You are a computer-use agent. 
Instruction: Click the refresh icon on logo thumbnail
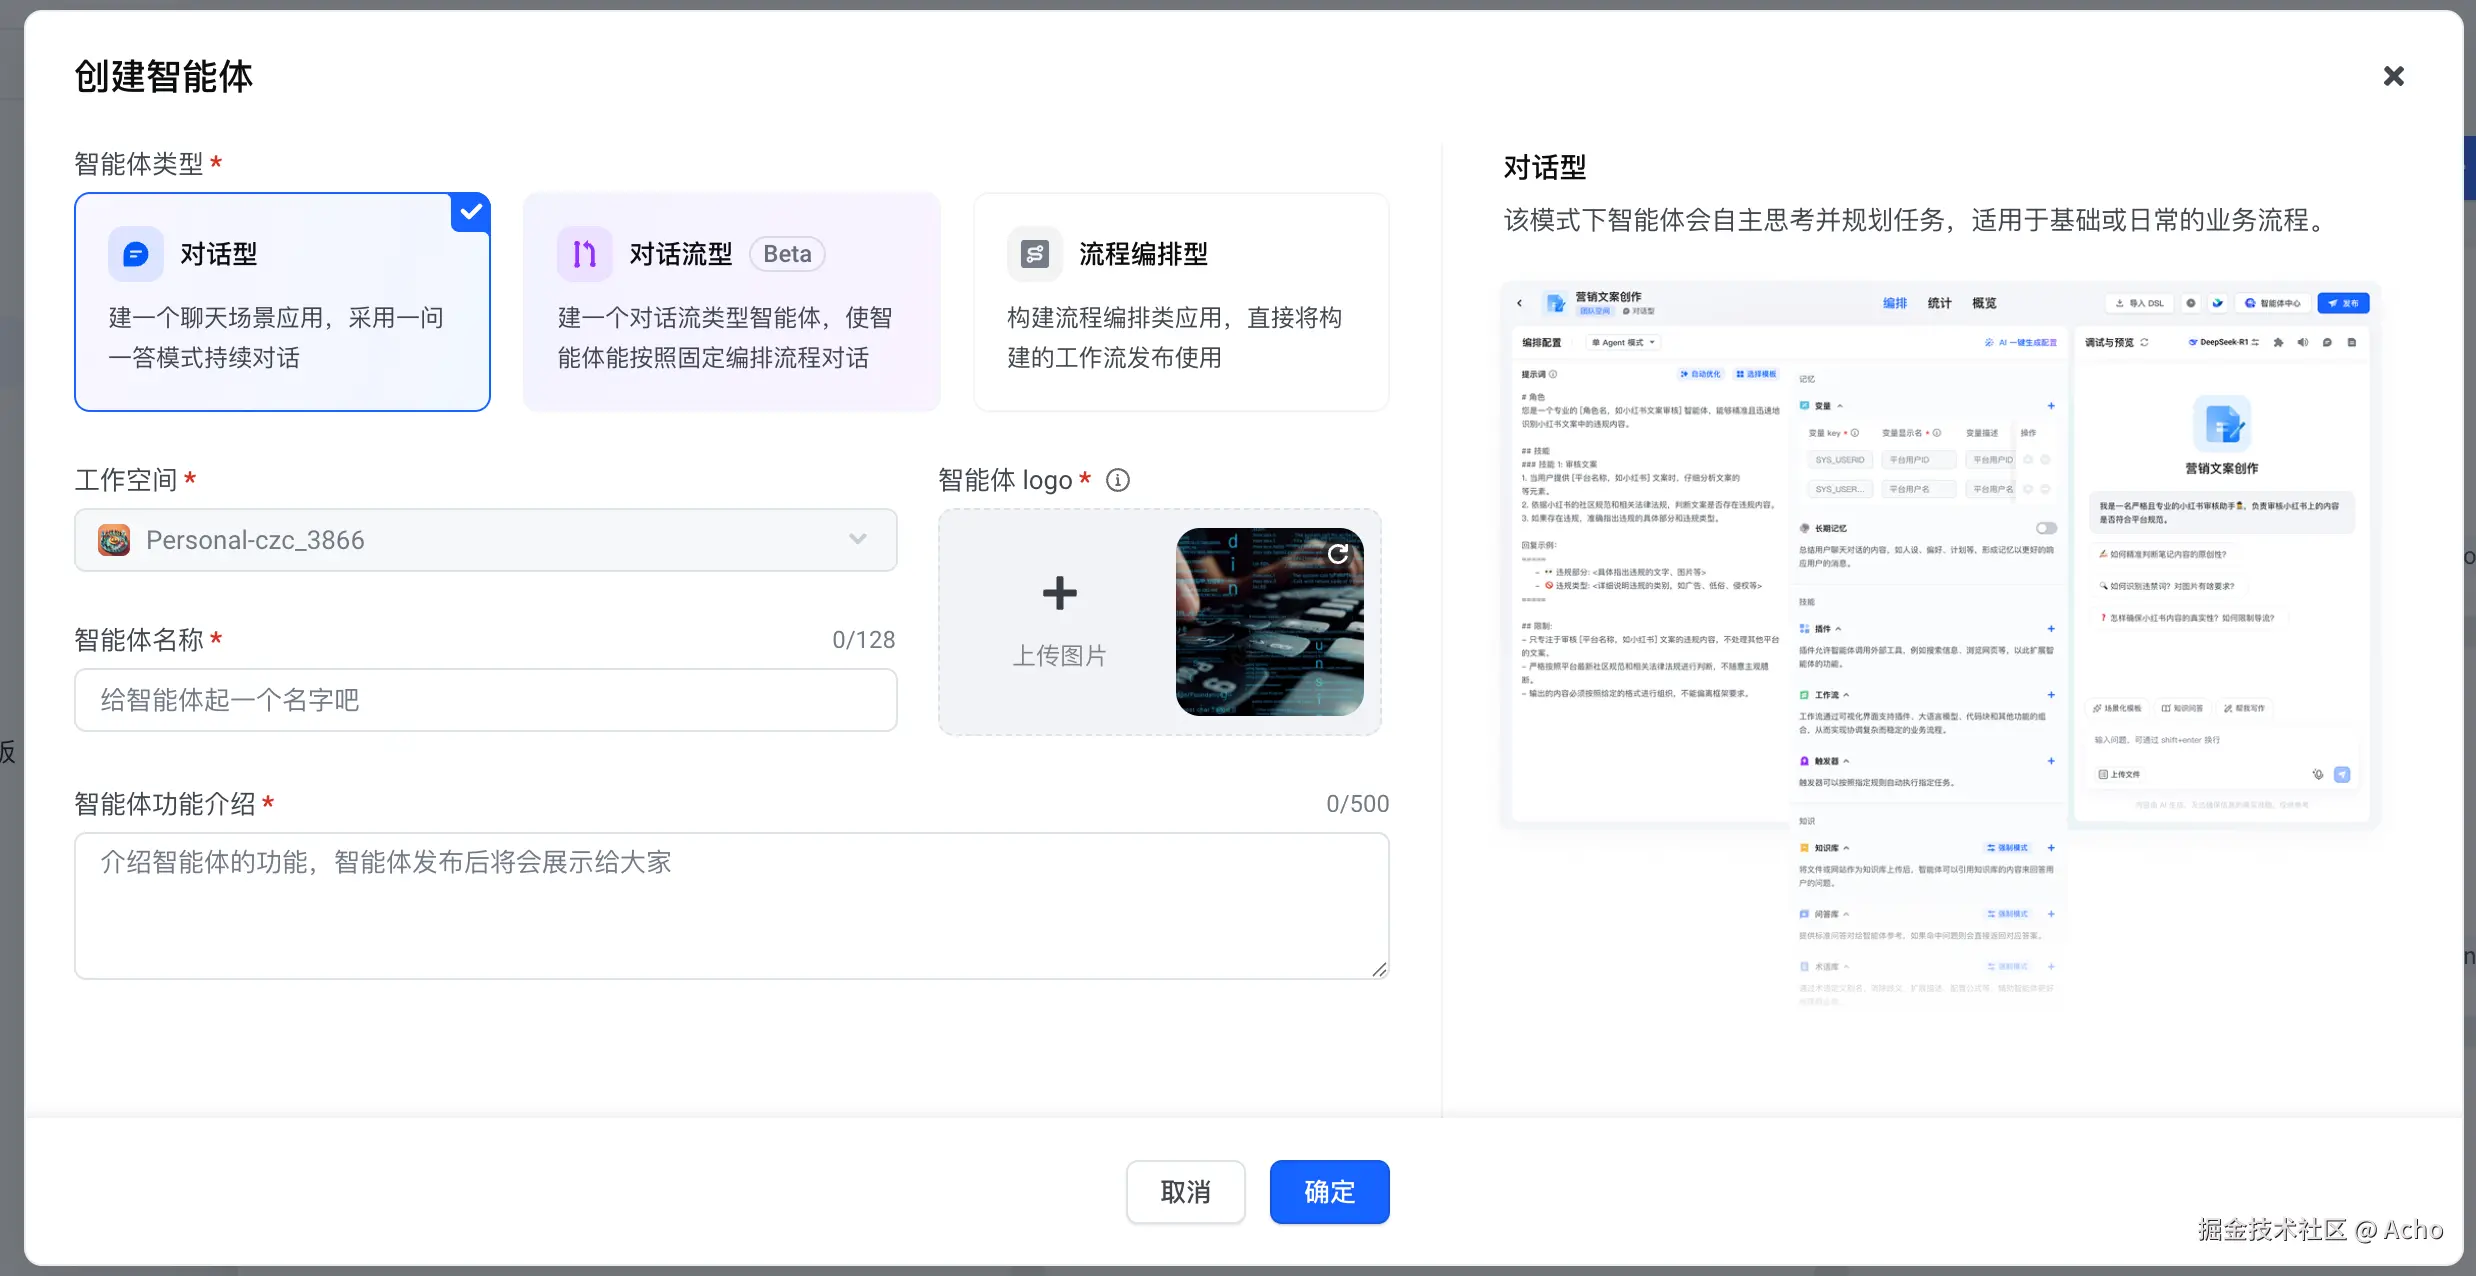1338,554
